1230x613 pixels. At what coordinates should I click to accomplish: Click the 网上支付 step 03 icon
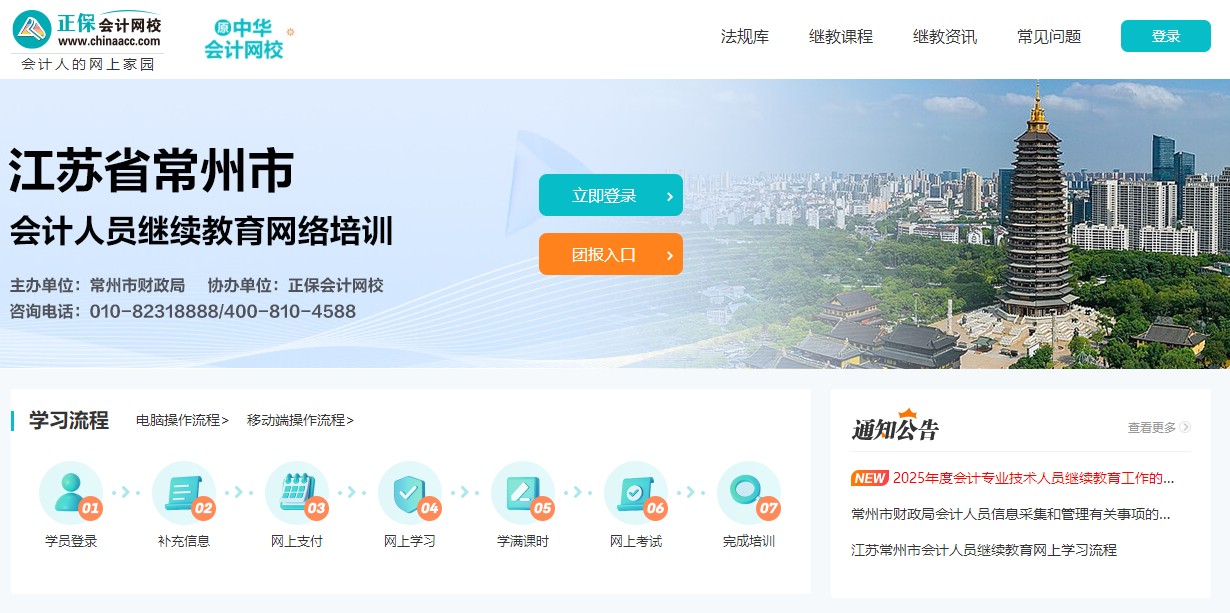tap(297, 492)
